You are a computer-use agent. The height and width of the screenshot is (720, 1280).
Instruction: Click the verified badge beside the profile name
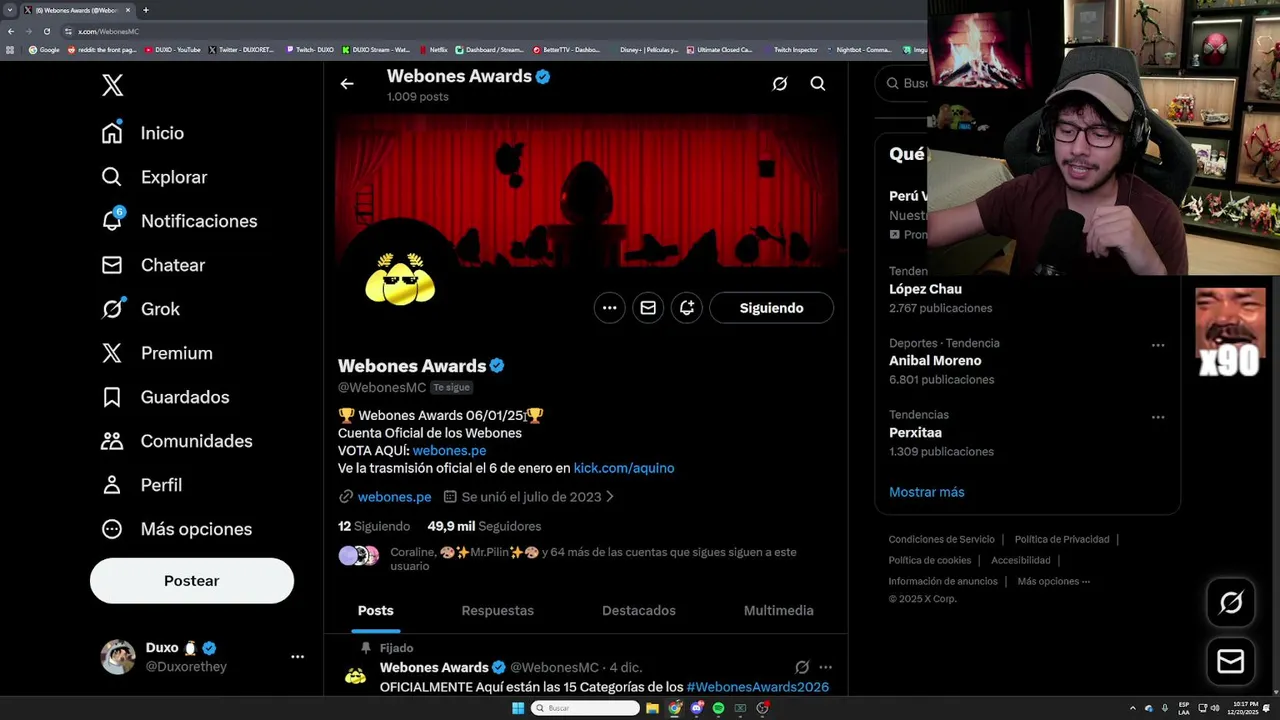pos(497,366)
